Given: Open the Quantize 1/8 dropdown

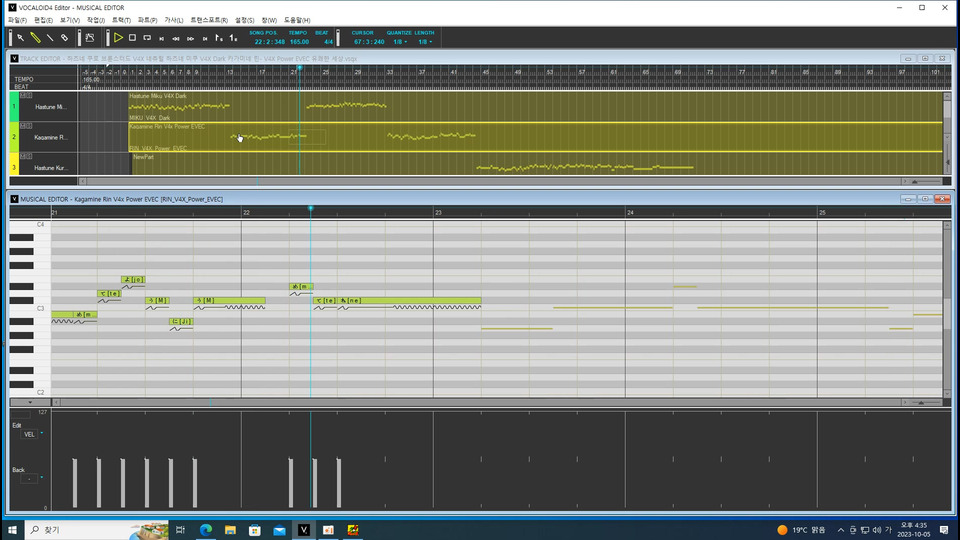Looking at the screenshot, I should [x=400, y=42].
